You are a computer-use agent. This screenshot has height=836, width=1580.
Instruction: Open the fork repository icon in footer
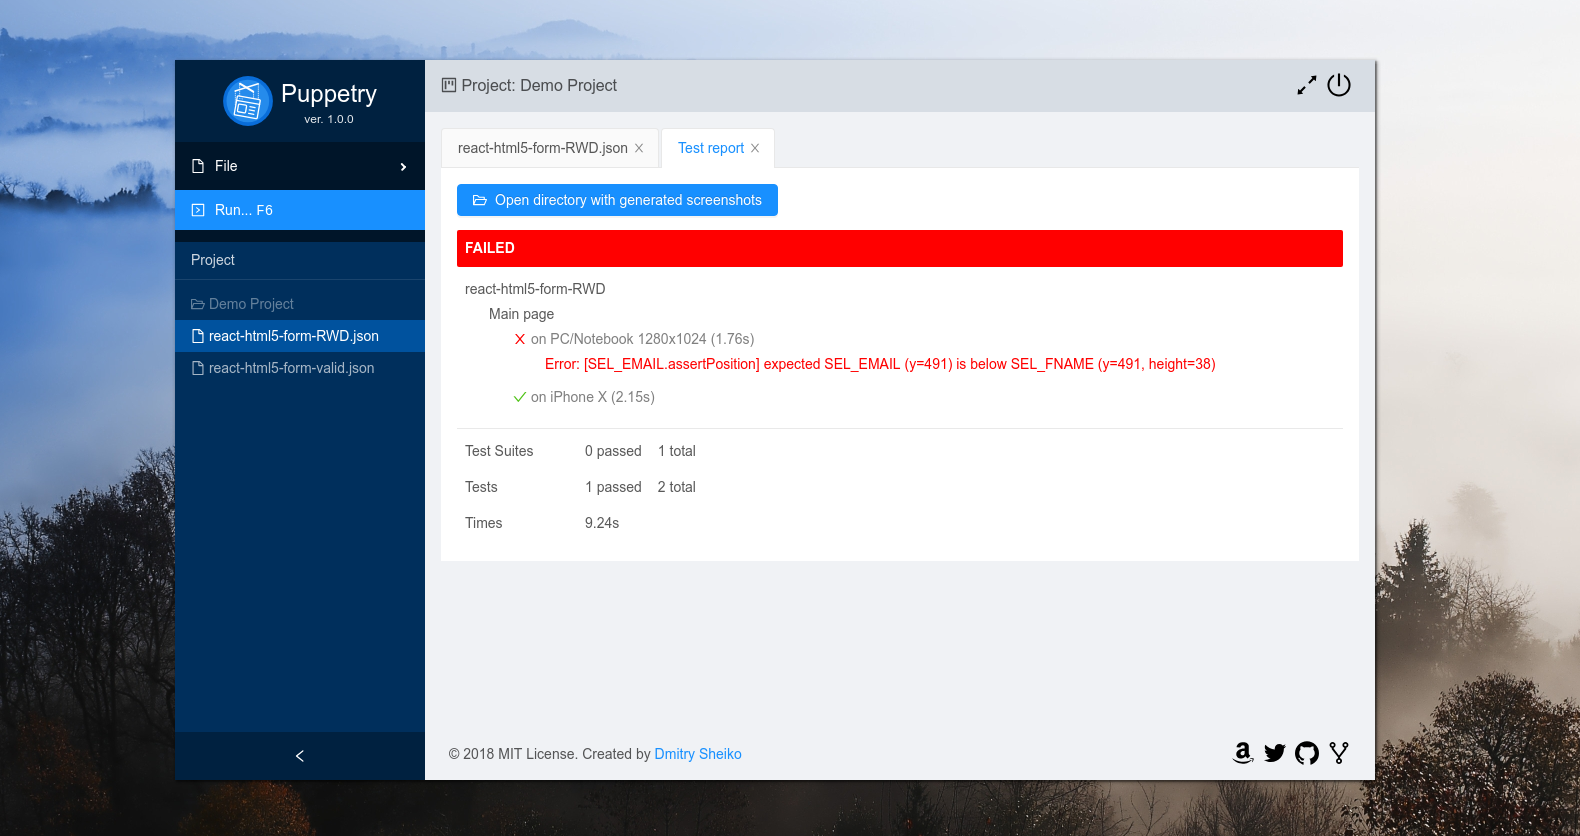click(1339, 753)
